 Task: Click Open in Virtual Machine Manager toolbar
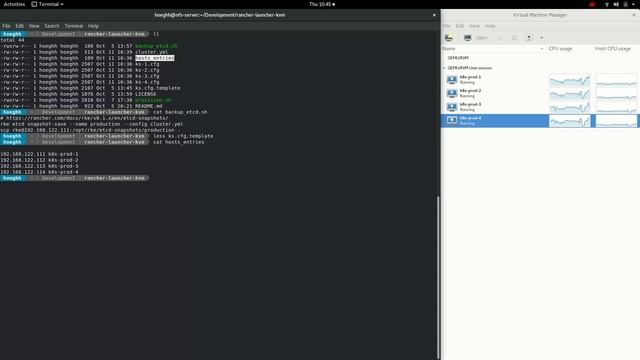pyautogui.click(x=481, y=38)
